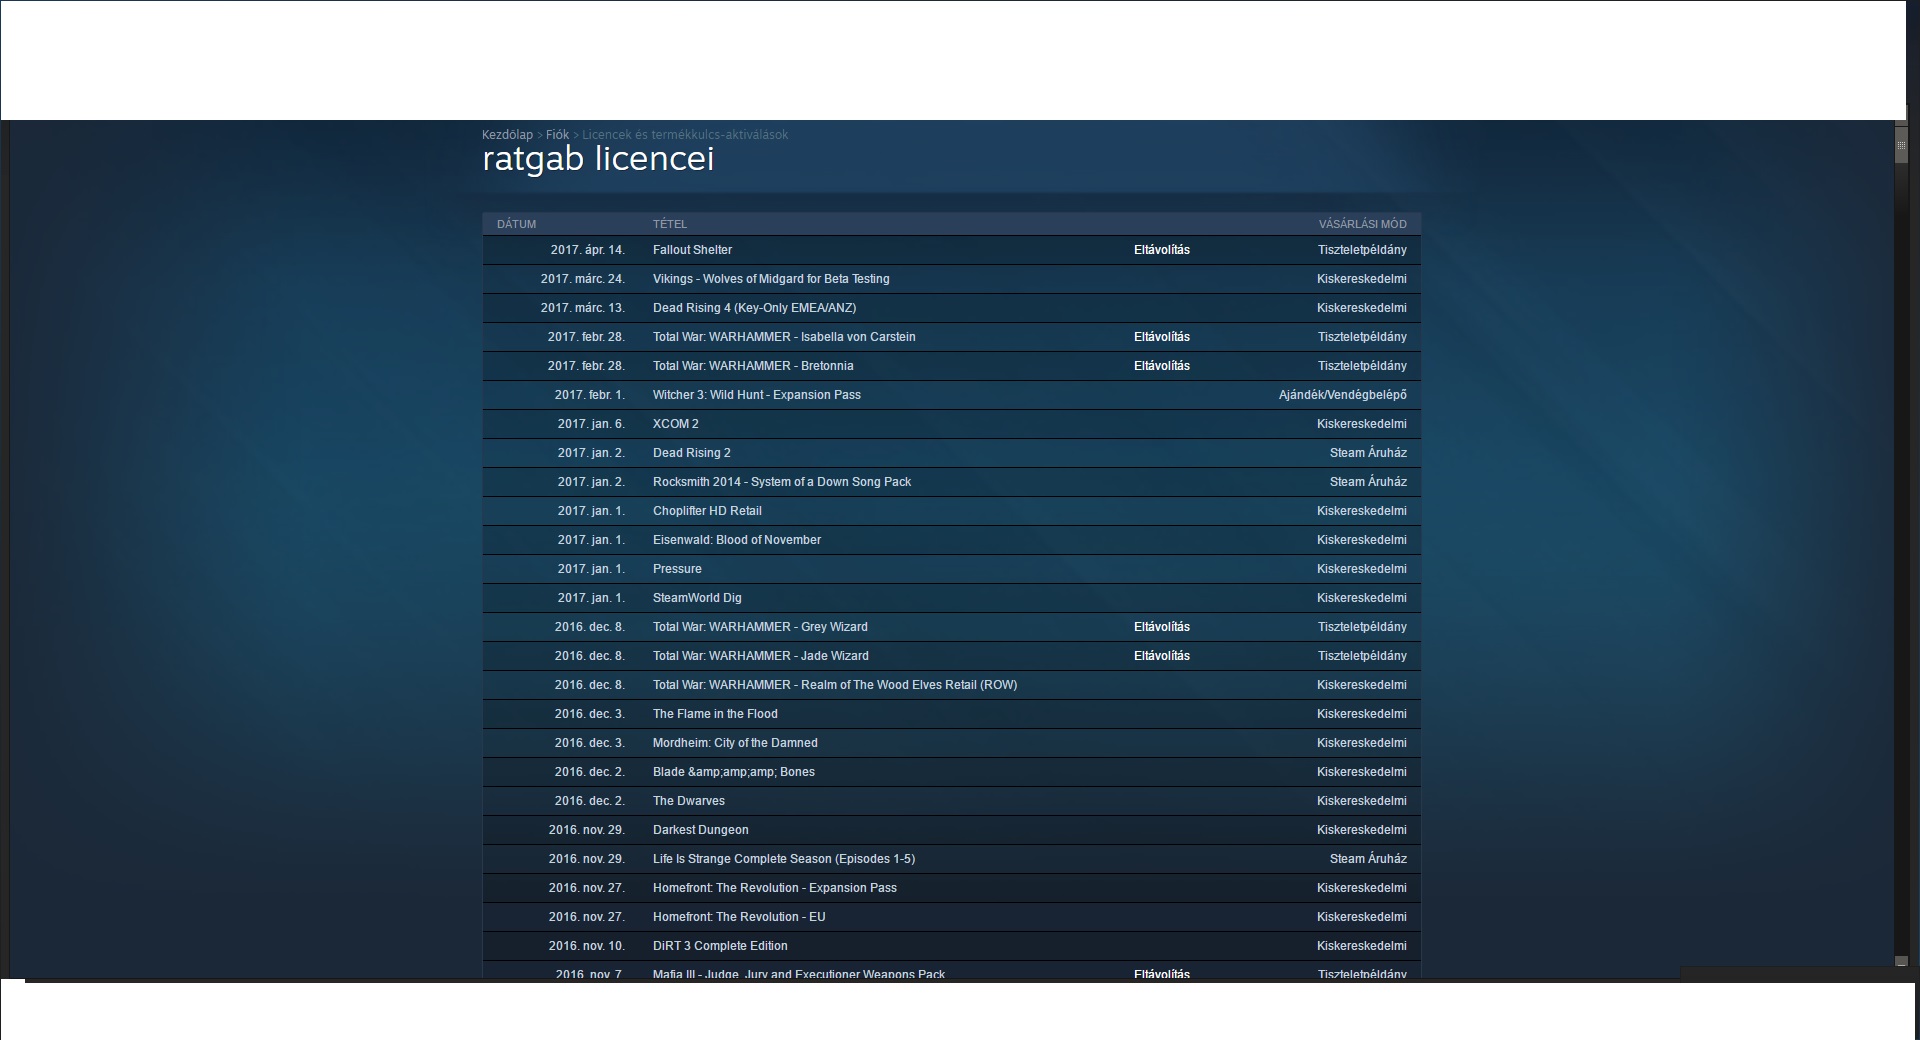Click the Darkest Dungeon entry
Image resolution: width=1920 pixels, height=1040 pixels.
701,830
